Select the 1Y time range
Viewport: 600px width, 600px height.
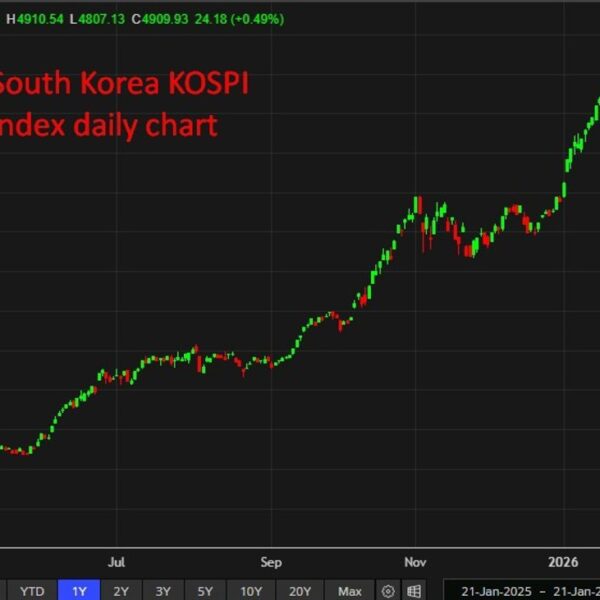(x=79, y=591)
